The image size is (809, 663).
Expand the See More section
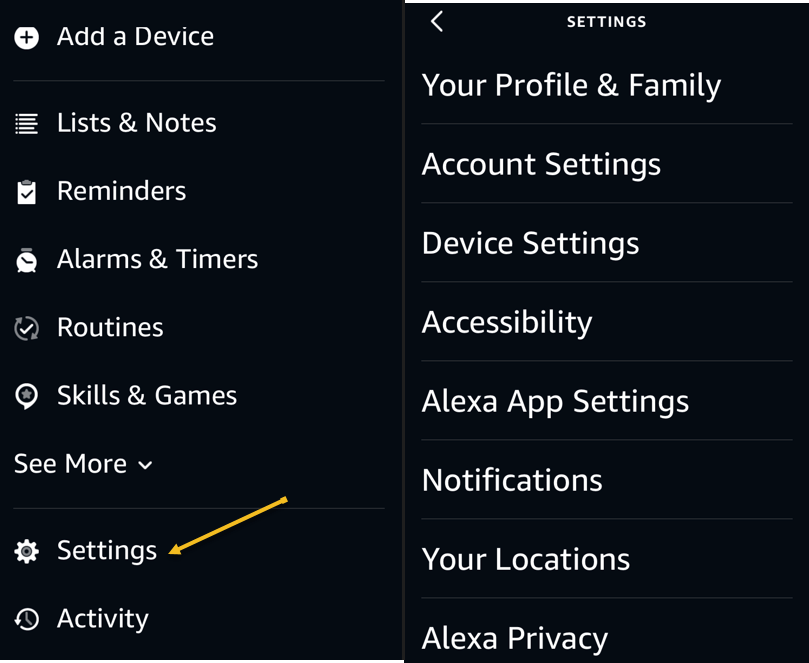(x=84, y=464)
